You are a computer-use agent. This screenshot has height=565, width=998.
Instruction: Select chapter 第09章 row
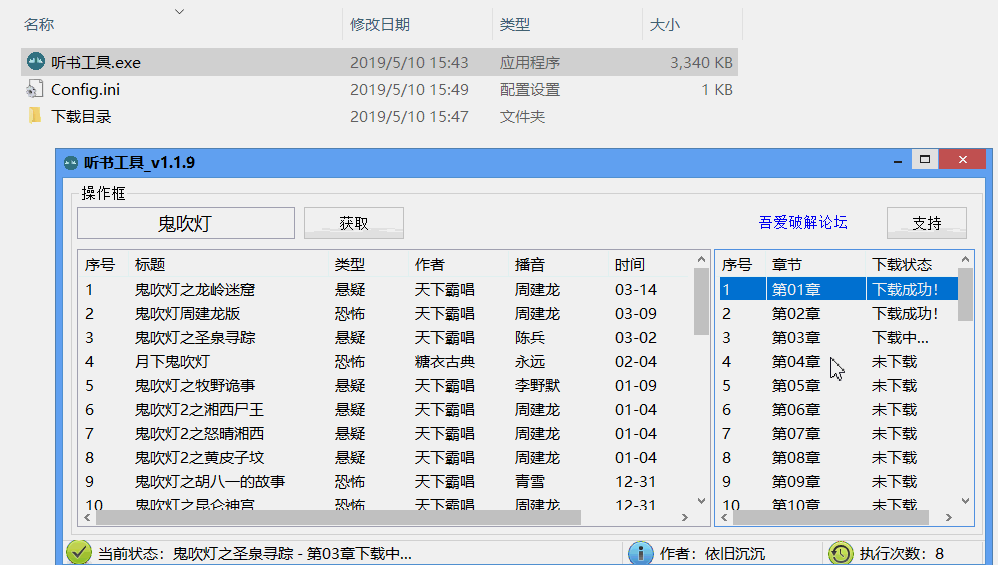(838, 482)
